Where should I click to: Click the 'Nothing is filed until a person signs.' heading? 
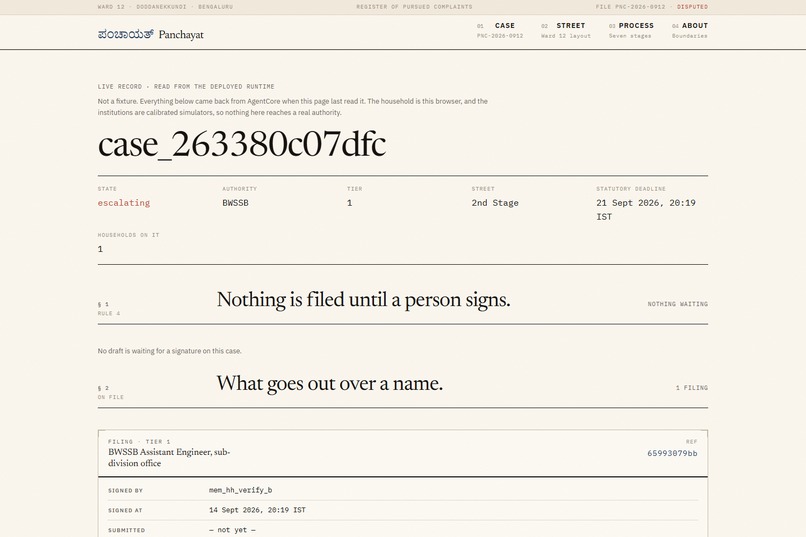coord(363,300)
